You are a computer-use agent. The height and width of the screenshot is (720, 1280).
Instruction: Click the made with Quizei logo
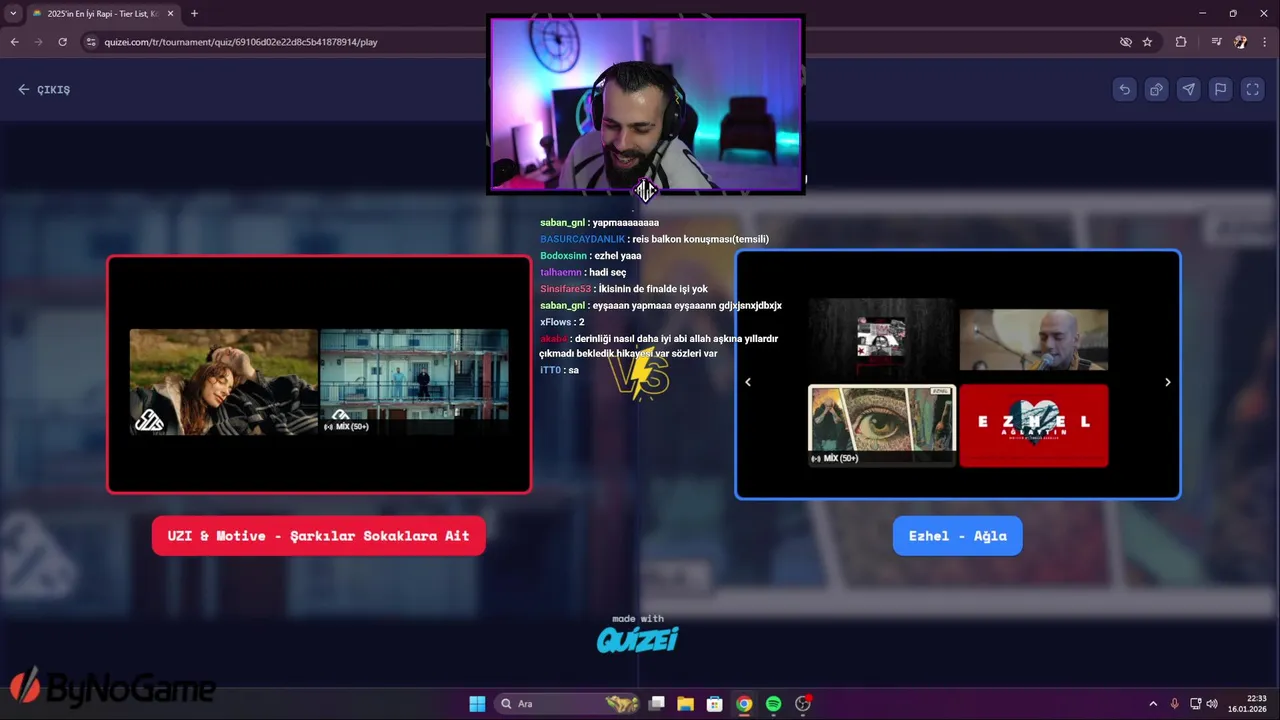point(638,634)
